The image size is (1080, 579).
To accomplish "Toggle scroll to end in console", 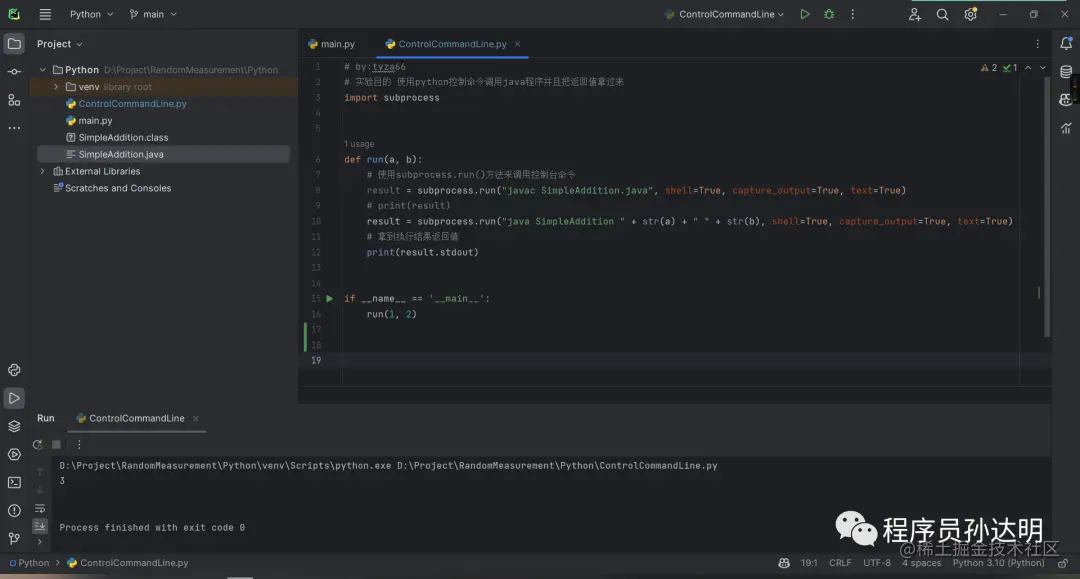I will point(40,525).
